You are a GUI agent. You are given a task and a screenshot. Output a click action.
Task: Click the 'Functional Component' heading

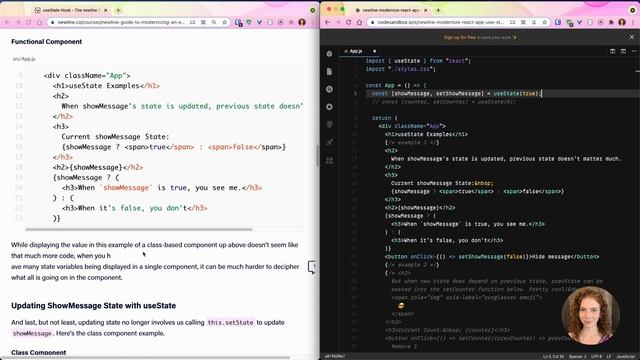click(47, 42)
